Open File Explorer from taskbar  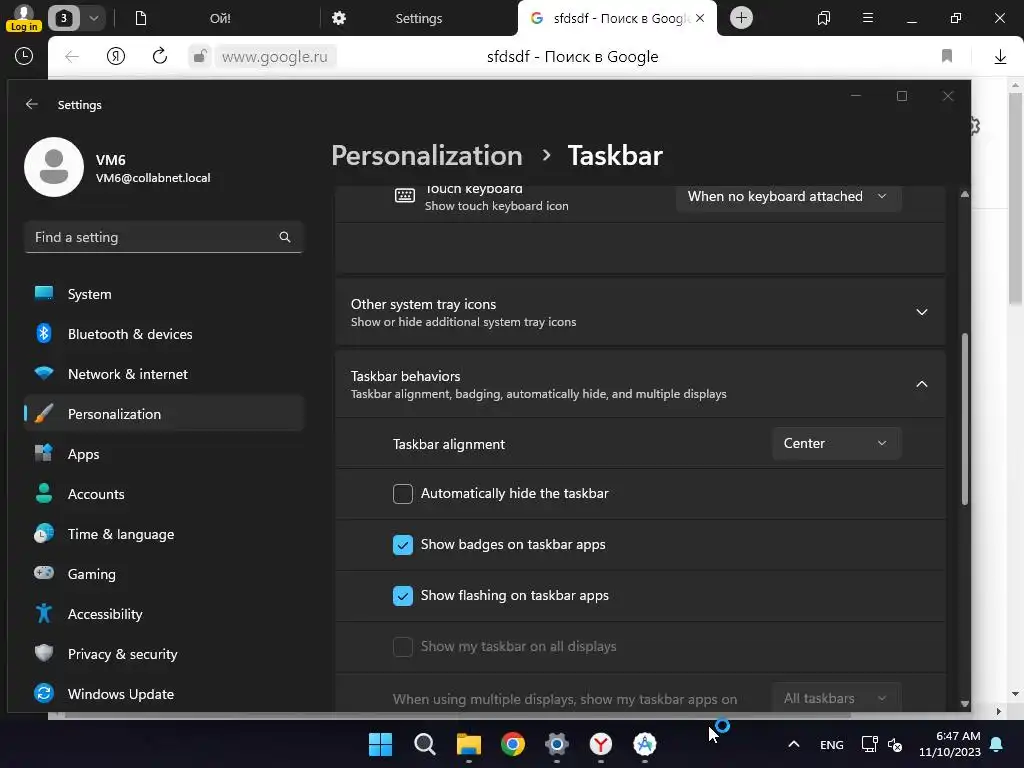tap(468, 744)
